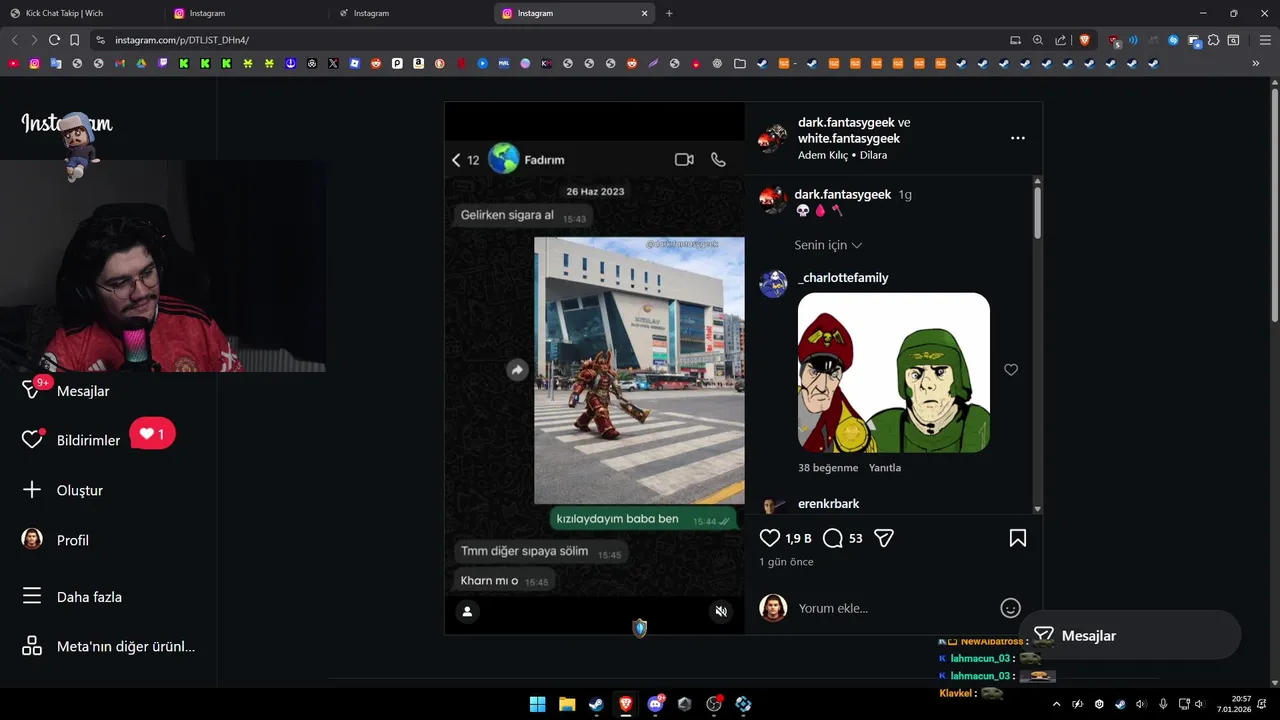
Task: Open Mesajlar in Instagram sidebar
Action: click(67, 391)
